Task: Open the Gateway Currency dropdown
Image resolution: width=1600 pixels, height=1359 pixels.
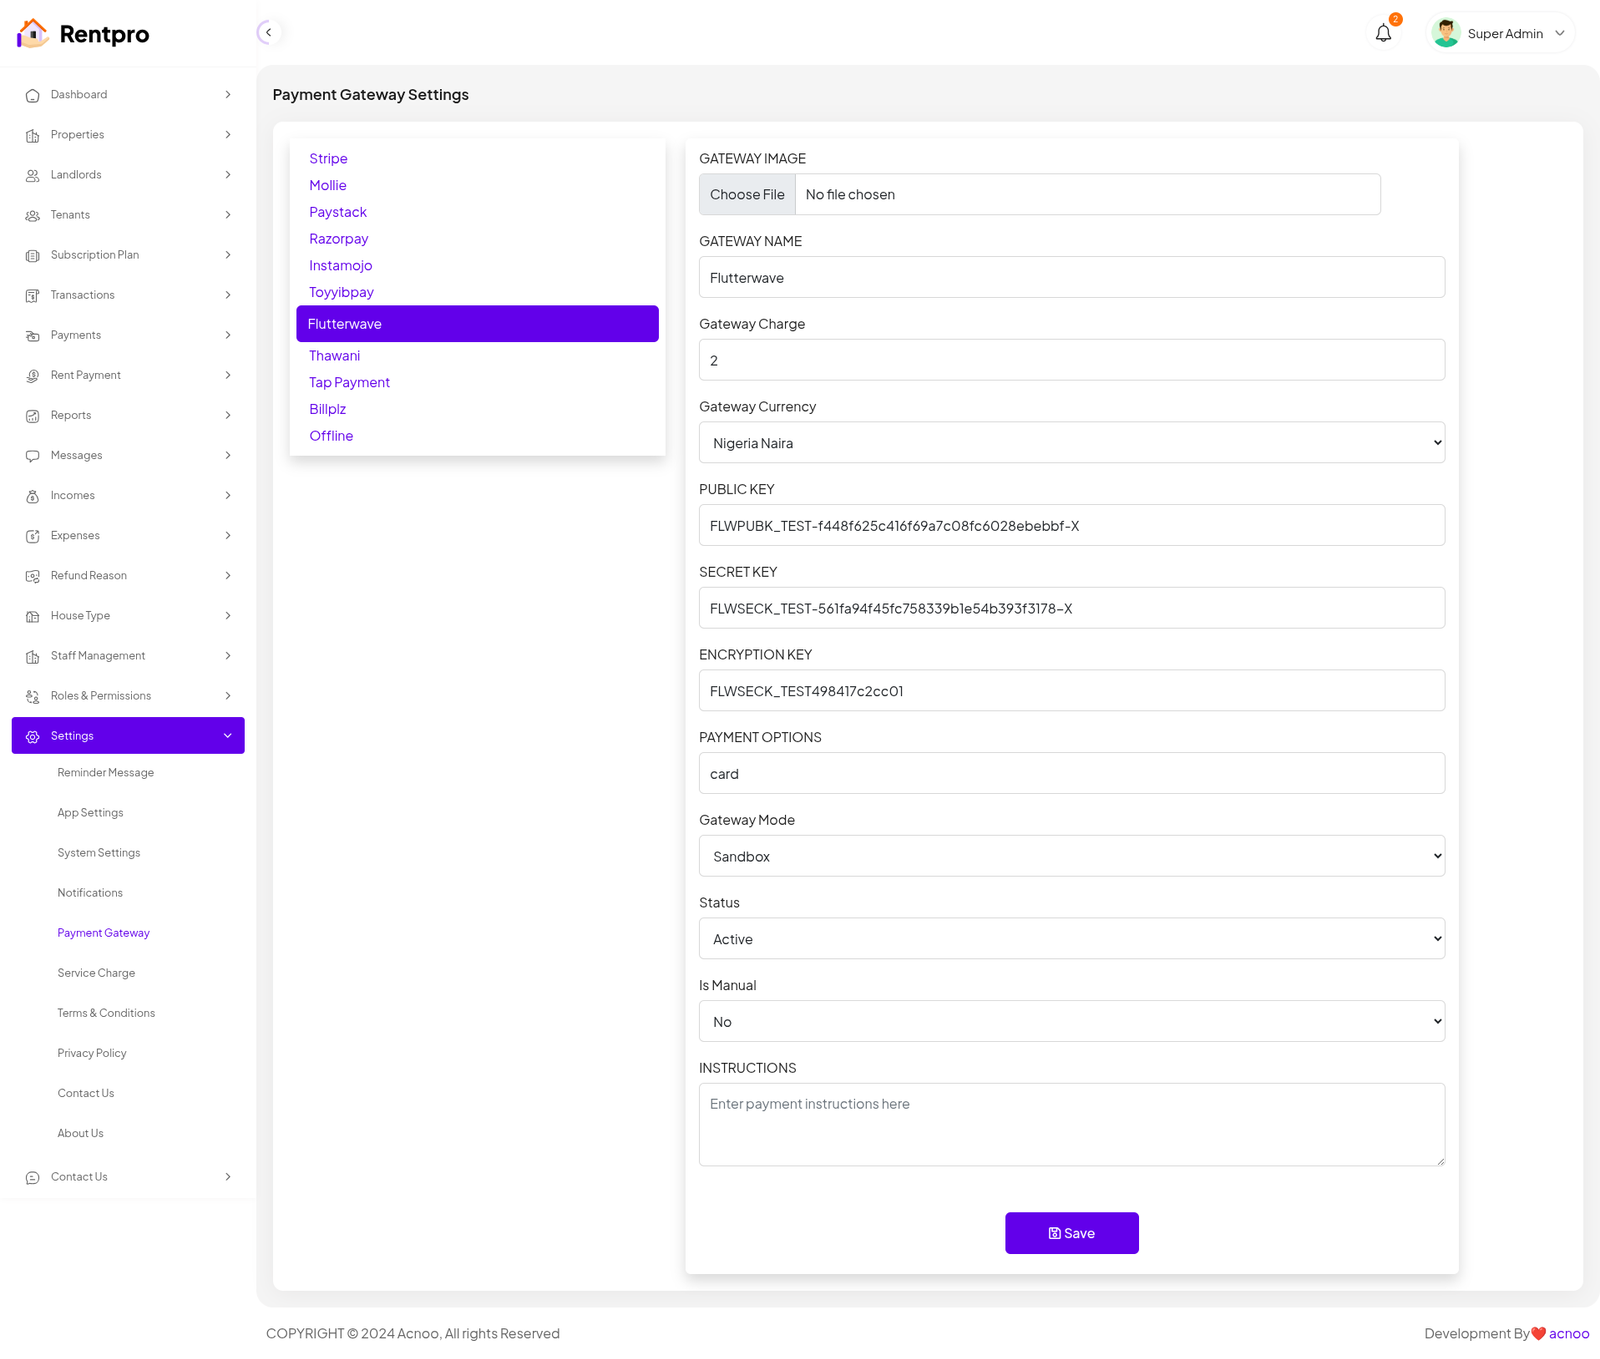Action: coord(1071,443)
